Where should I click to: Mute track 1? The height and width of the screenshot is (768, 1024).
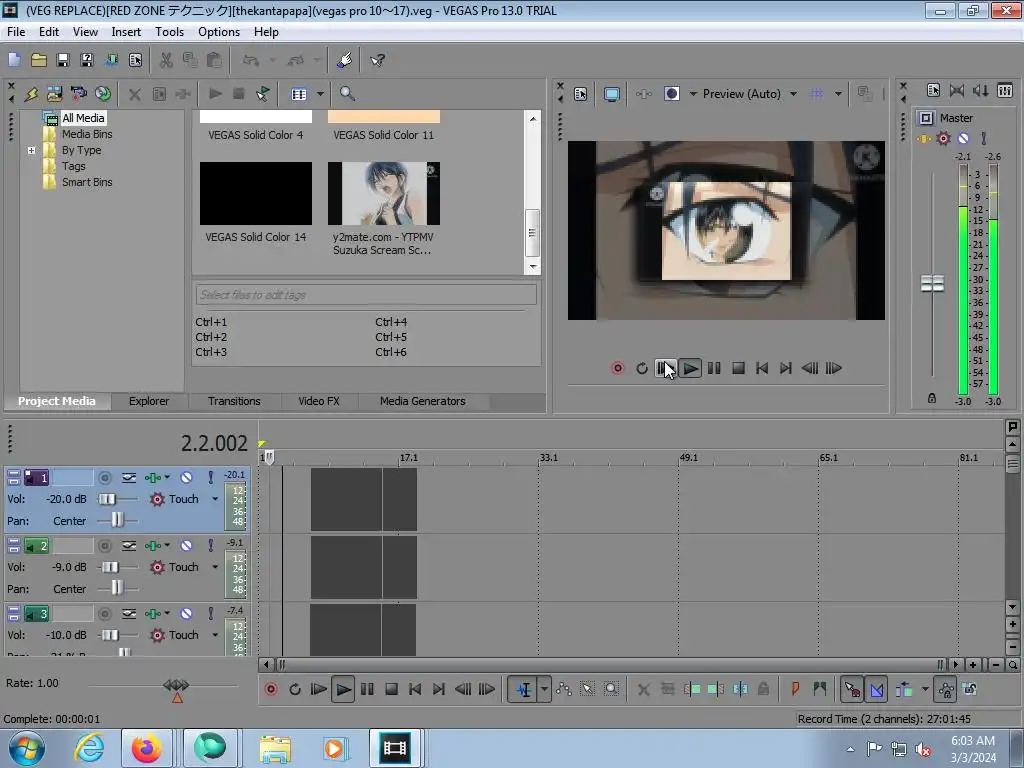tap(186, 478)
